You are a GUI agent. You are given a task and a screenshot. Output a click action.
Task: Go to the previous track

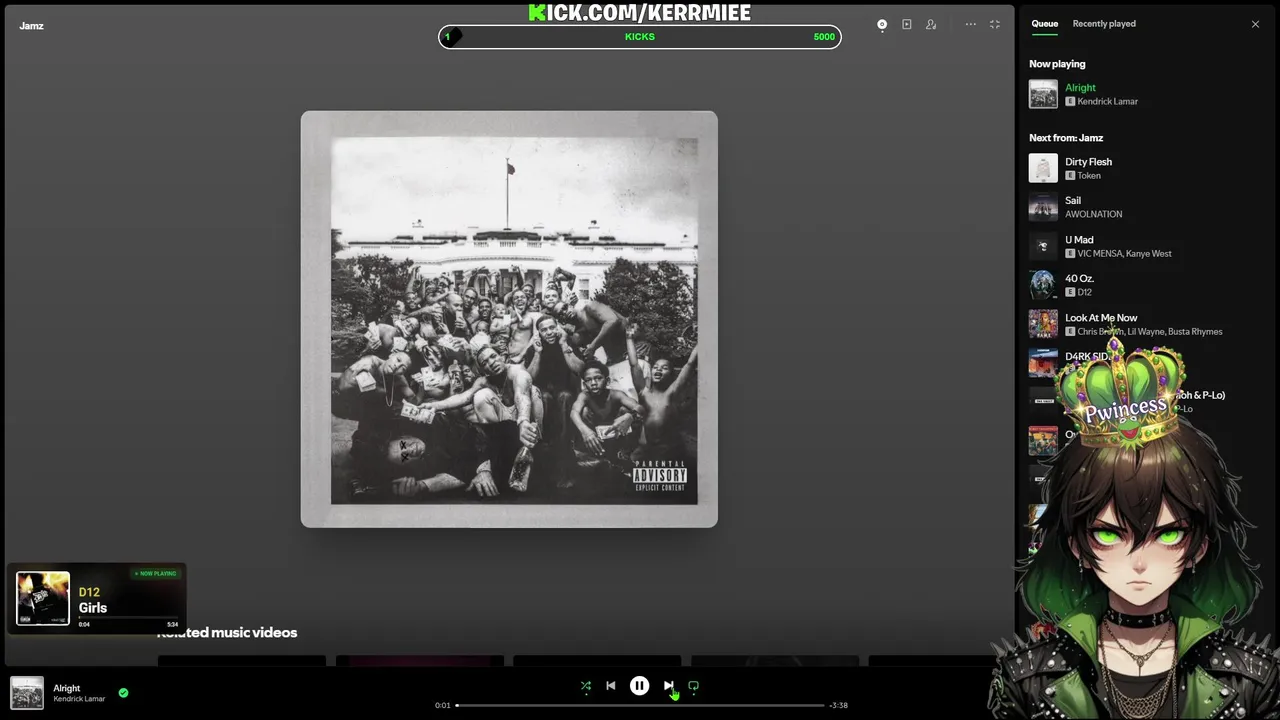click(x=611, y=686)
